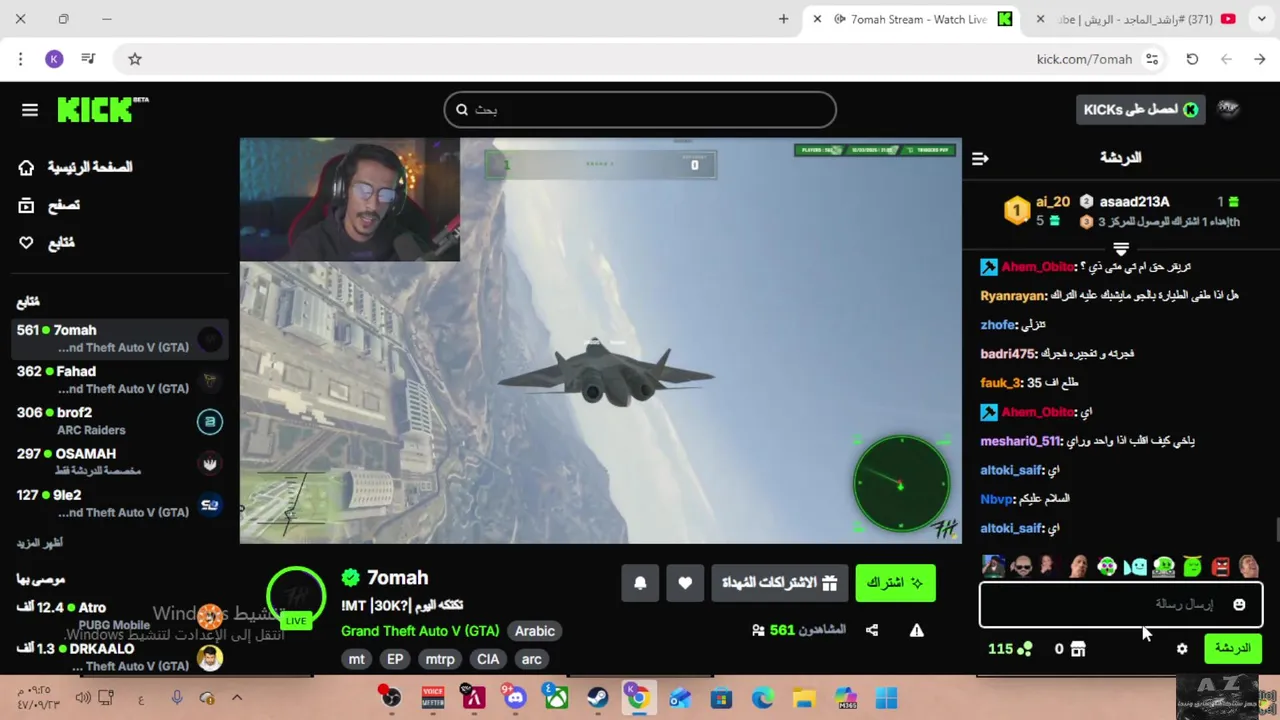Expand the chat leaderboard dropdown arrow
Image resolution: width=1280 pixels, height=720 pixels.
point(1121,248)
